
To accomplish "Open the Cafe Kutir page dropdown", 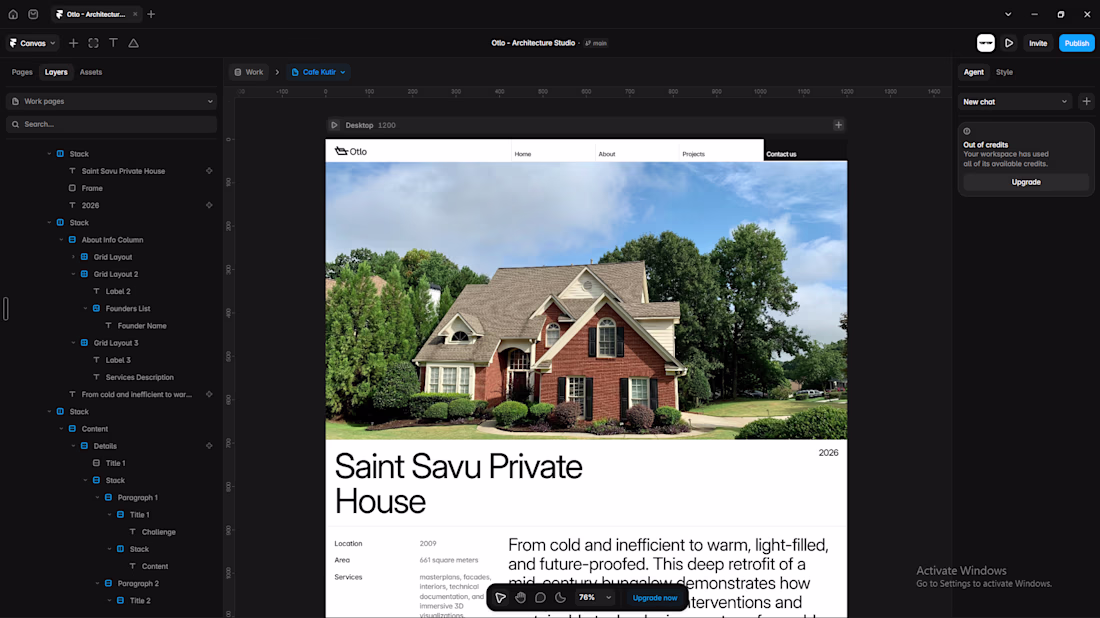I will coord(318,72).
